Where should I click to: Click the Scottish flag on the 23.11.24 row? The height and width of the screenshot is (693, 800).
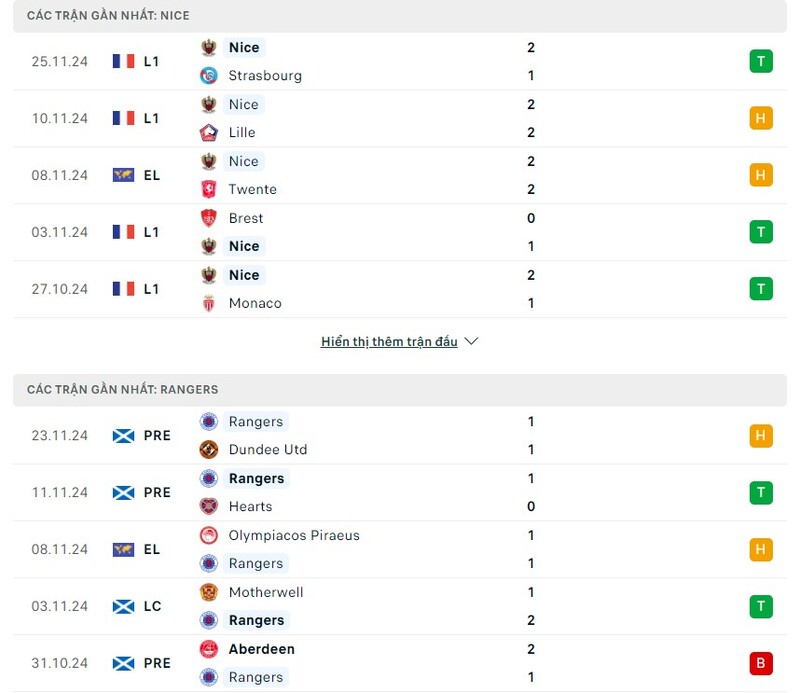click(x=124, y=436)
